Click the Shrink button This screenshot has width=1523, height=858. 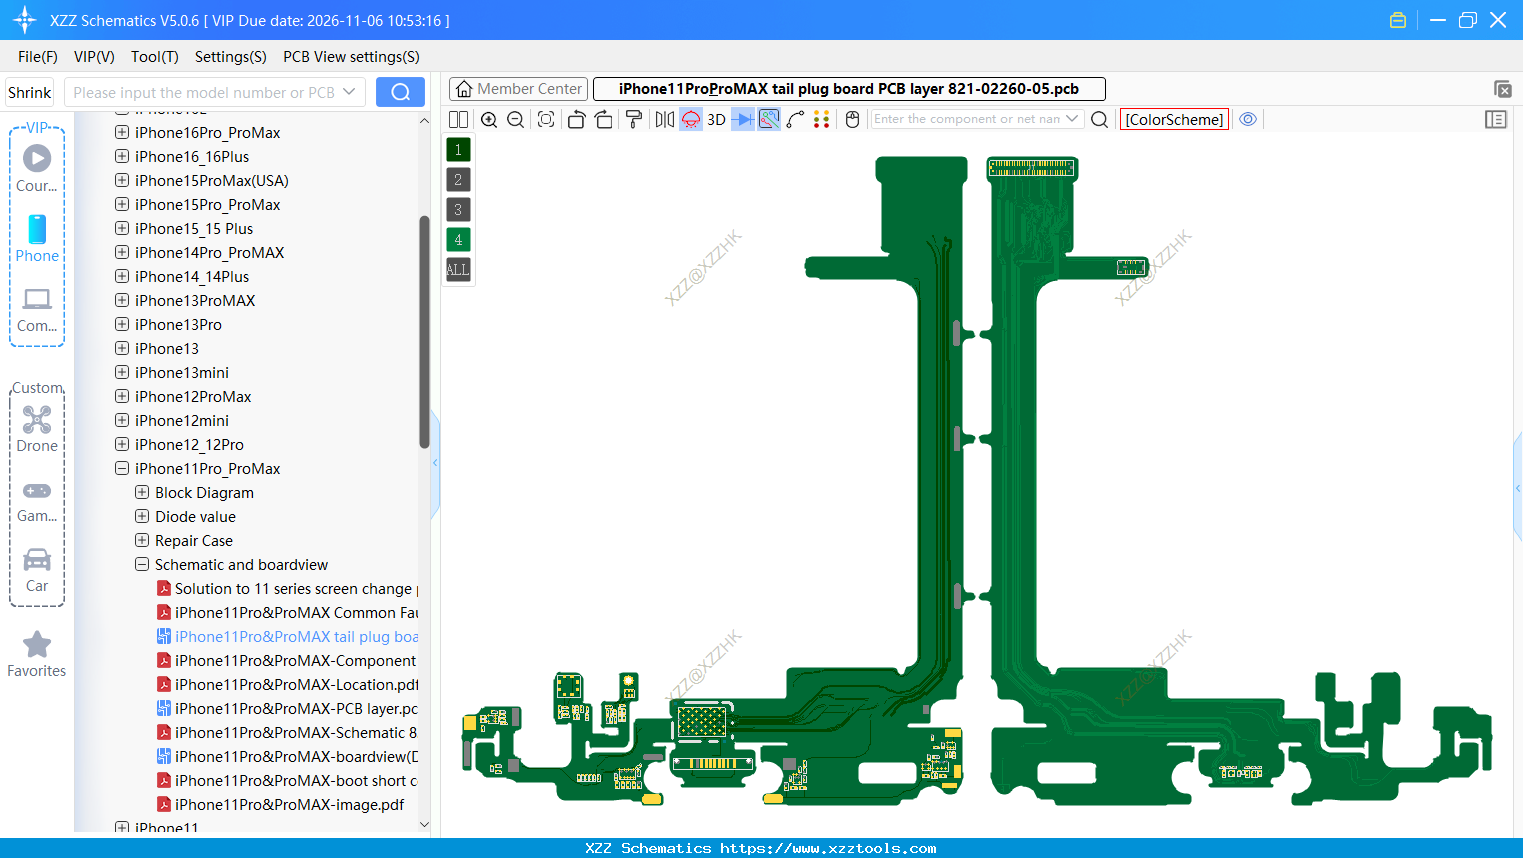point(29,92)
